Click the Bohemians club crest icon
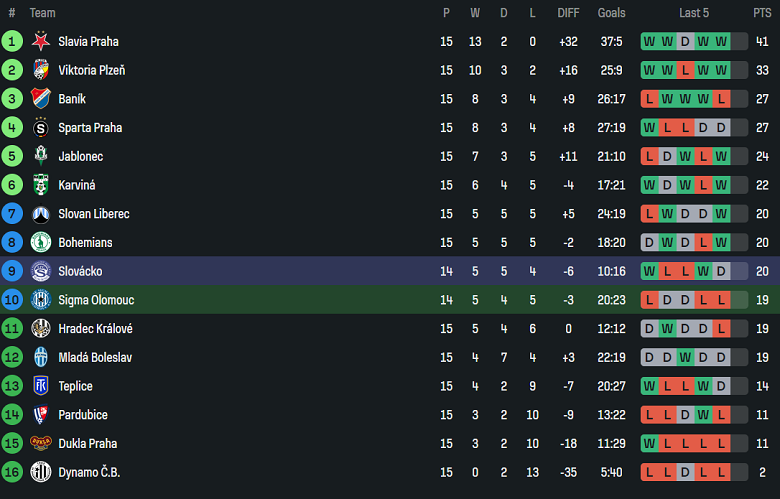Image resolution: width=780 pixels, height=499 pixels. (41, 242)
